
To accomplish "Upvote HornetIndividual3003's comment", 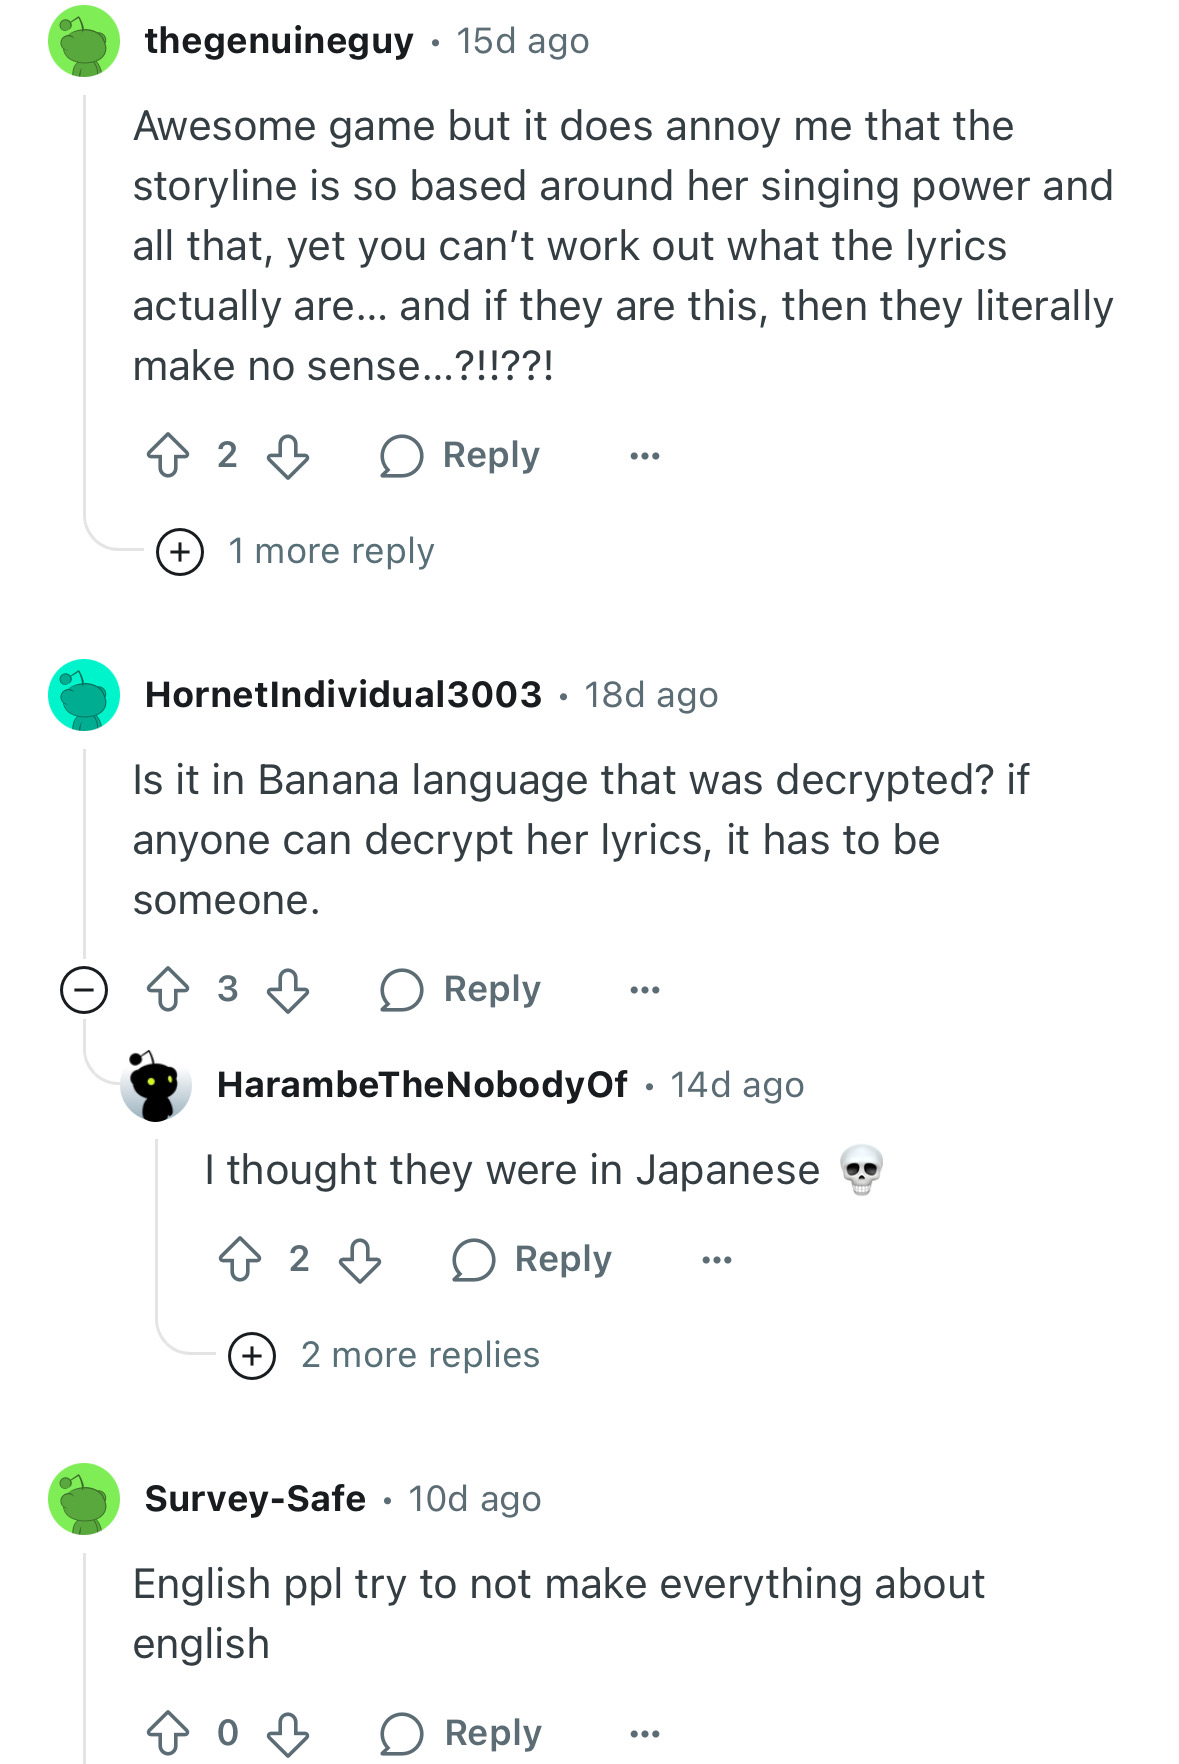I will (168, 990).
